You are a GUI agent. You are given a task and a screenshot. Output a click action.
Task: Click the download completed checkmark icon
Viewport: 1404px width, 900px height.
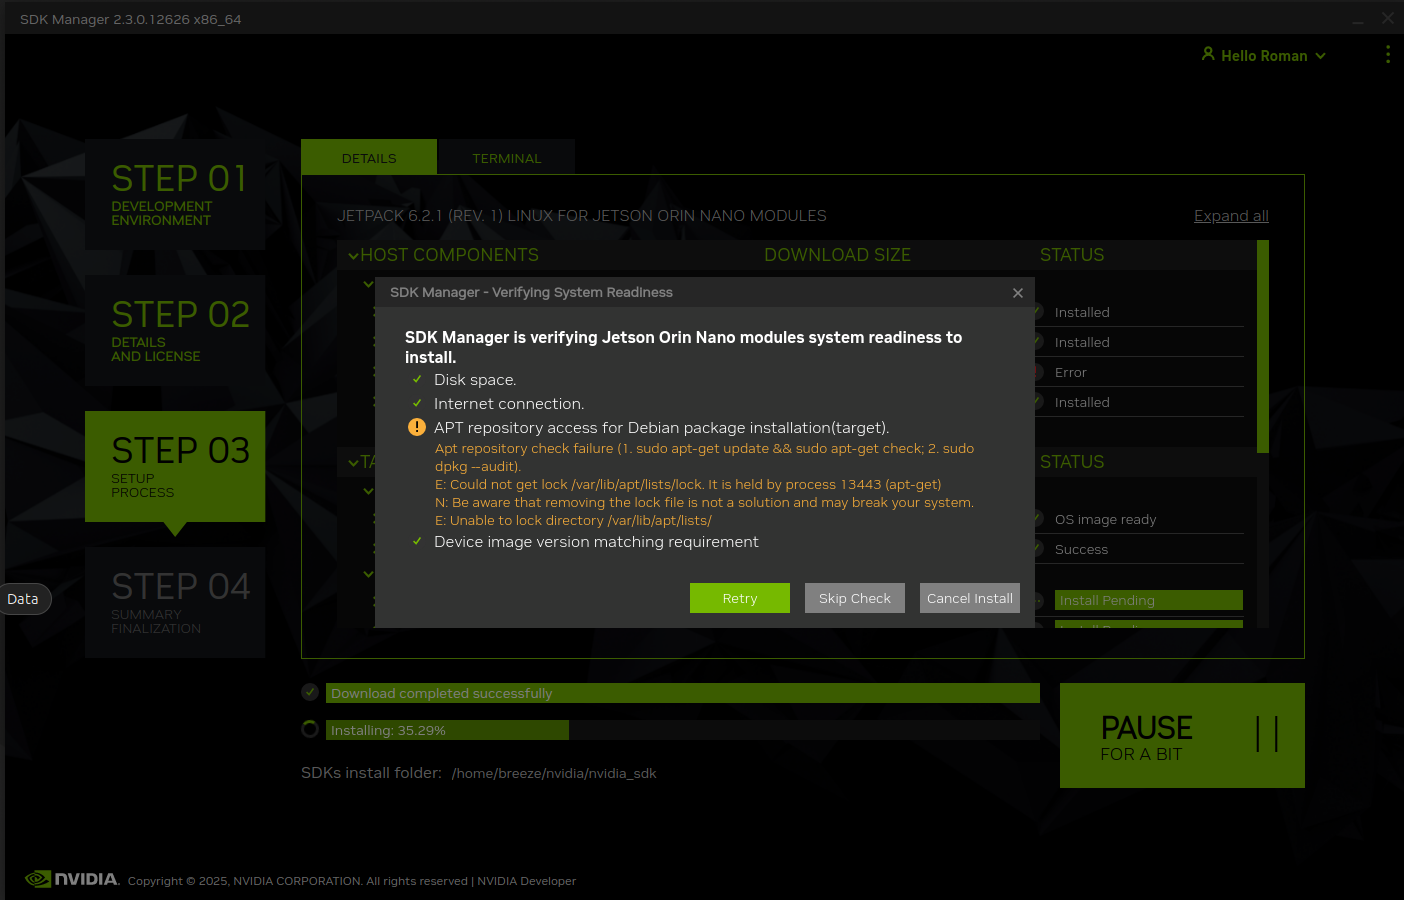[310, 692]
